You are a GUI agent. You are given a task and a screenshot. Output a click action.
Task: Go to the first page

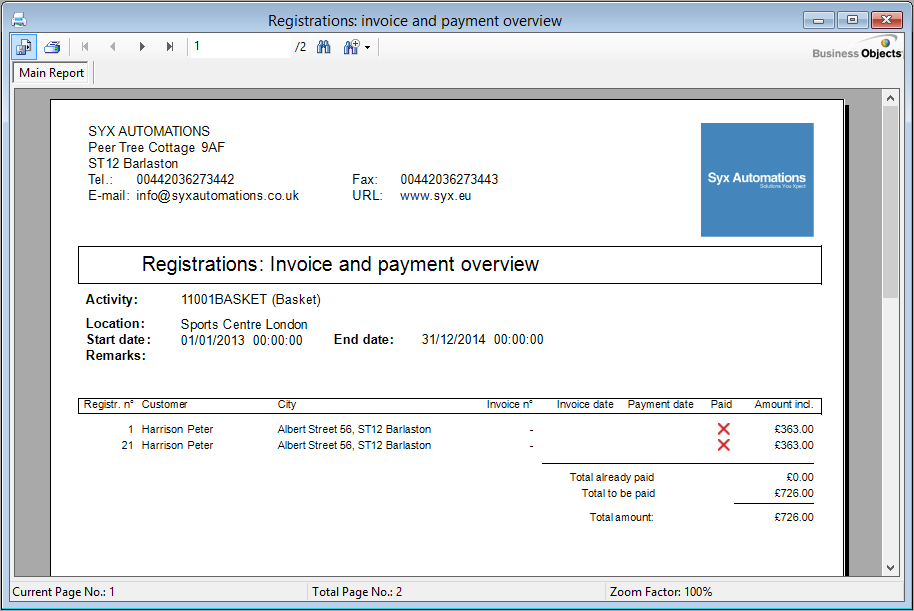pos(85,47)
